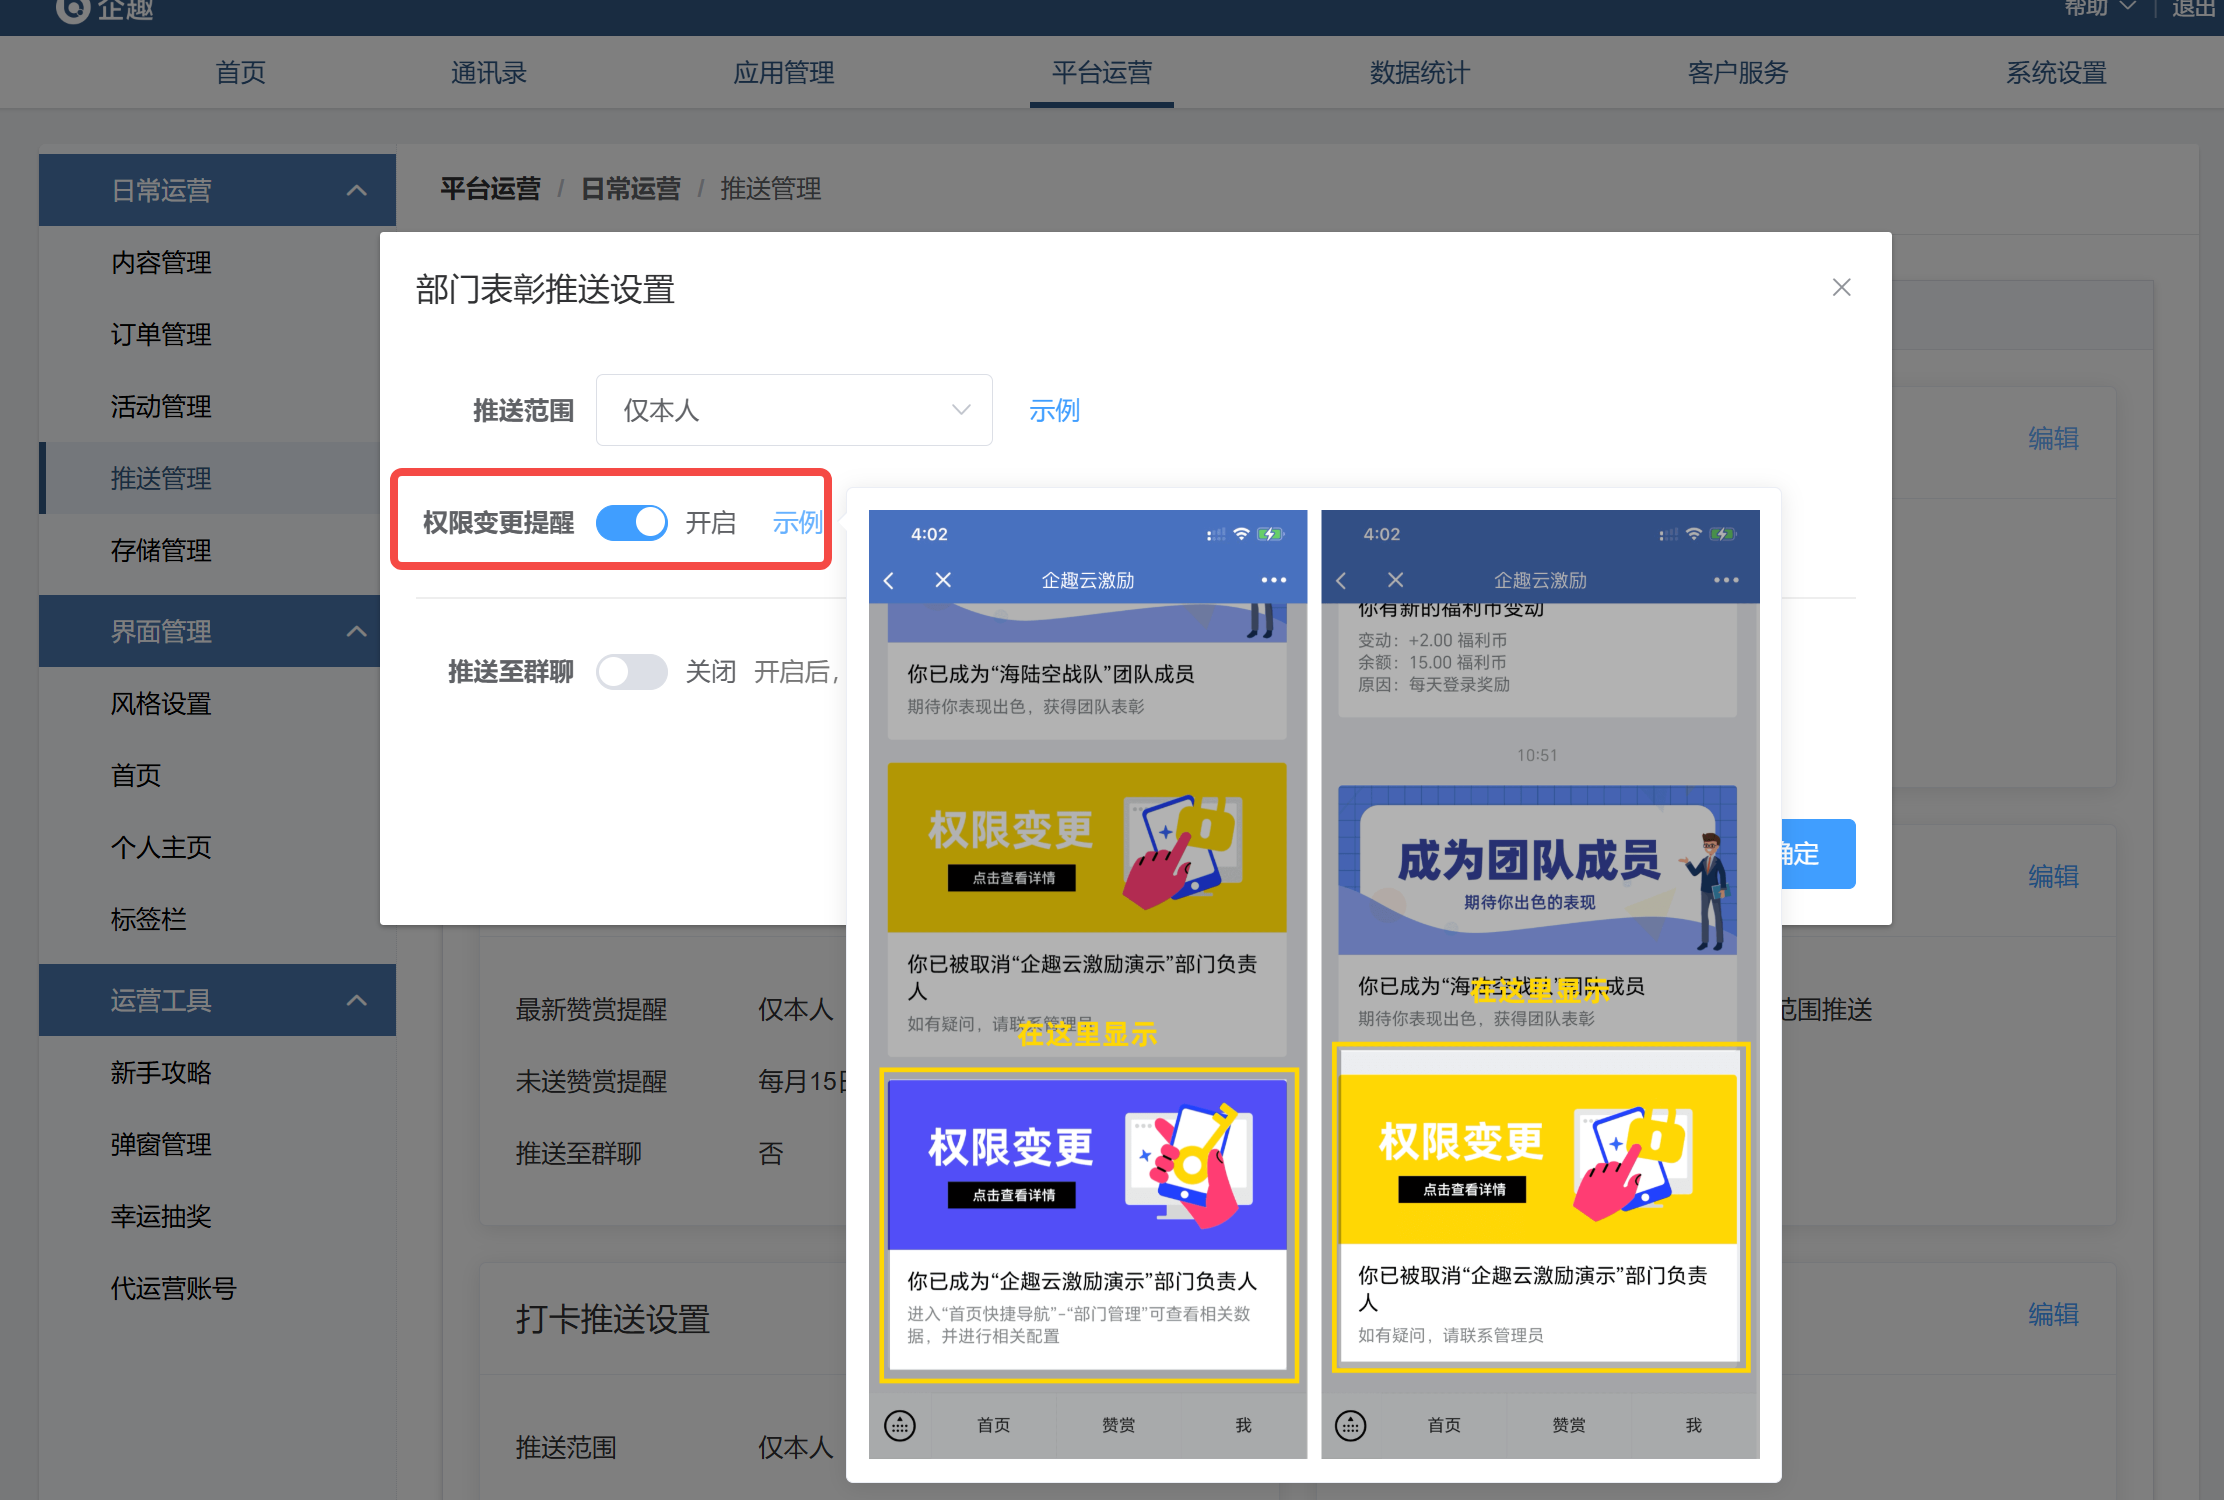The image size is (2224, 1500).
Task: Turn off the 权限变更提醒 switch
Action: pos(632,522)
